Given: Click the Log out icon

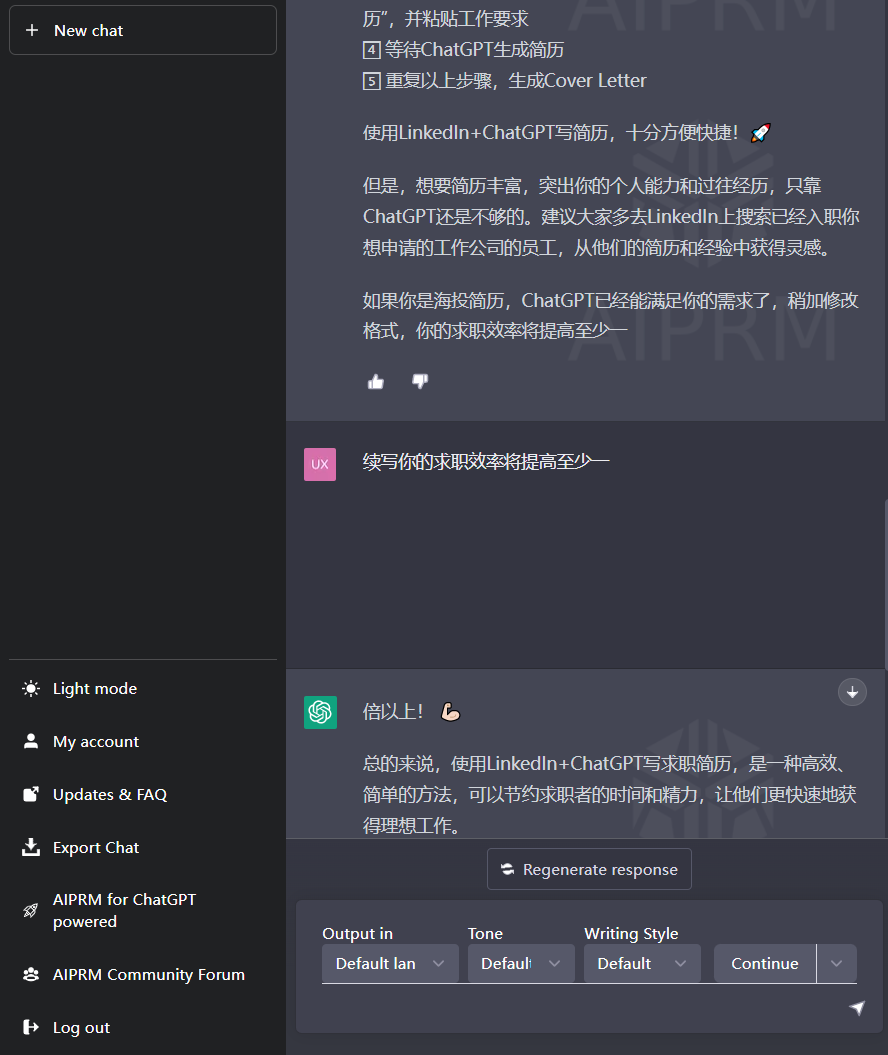Looking at the screenshot, I should (x=29, y=1027).
